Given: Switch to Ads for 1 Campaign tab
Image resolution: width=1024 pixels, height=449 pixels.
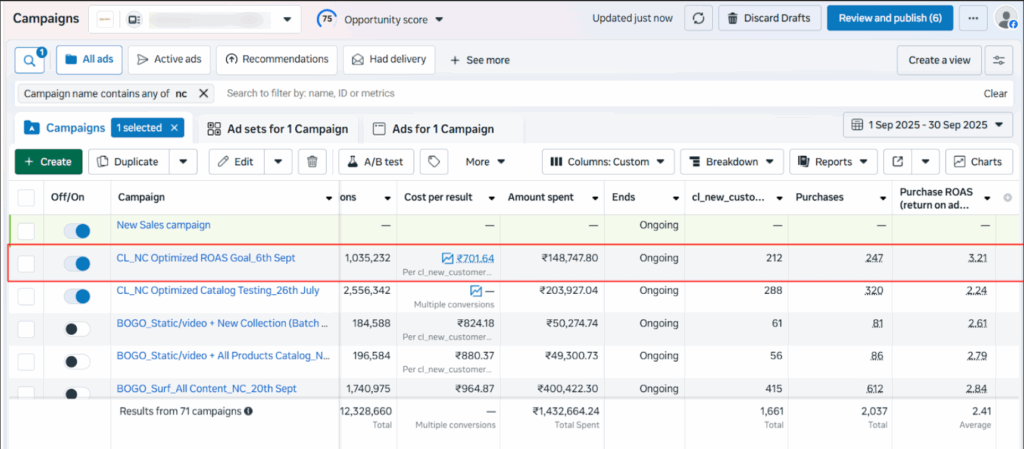Looking at the screenshot, I should 433,129.
